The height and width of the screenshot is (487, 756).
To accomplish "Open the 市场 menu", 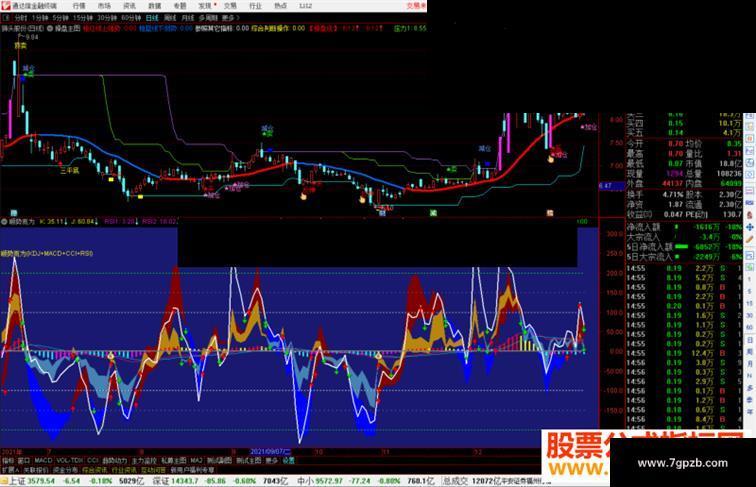I will [104, 6].
